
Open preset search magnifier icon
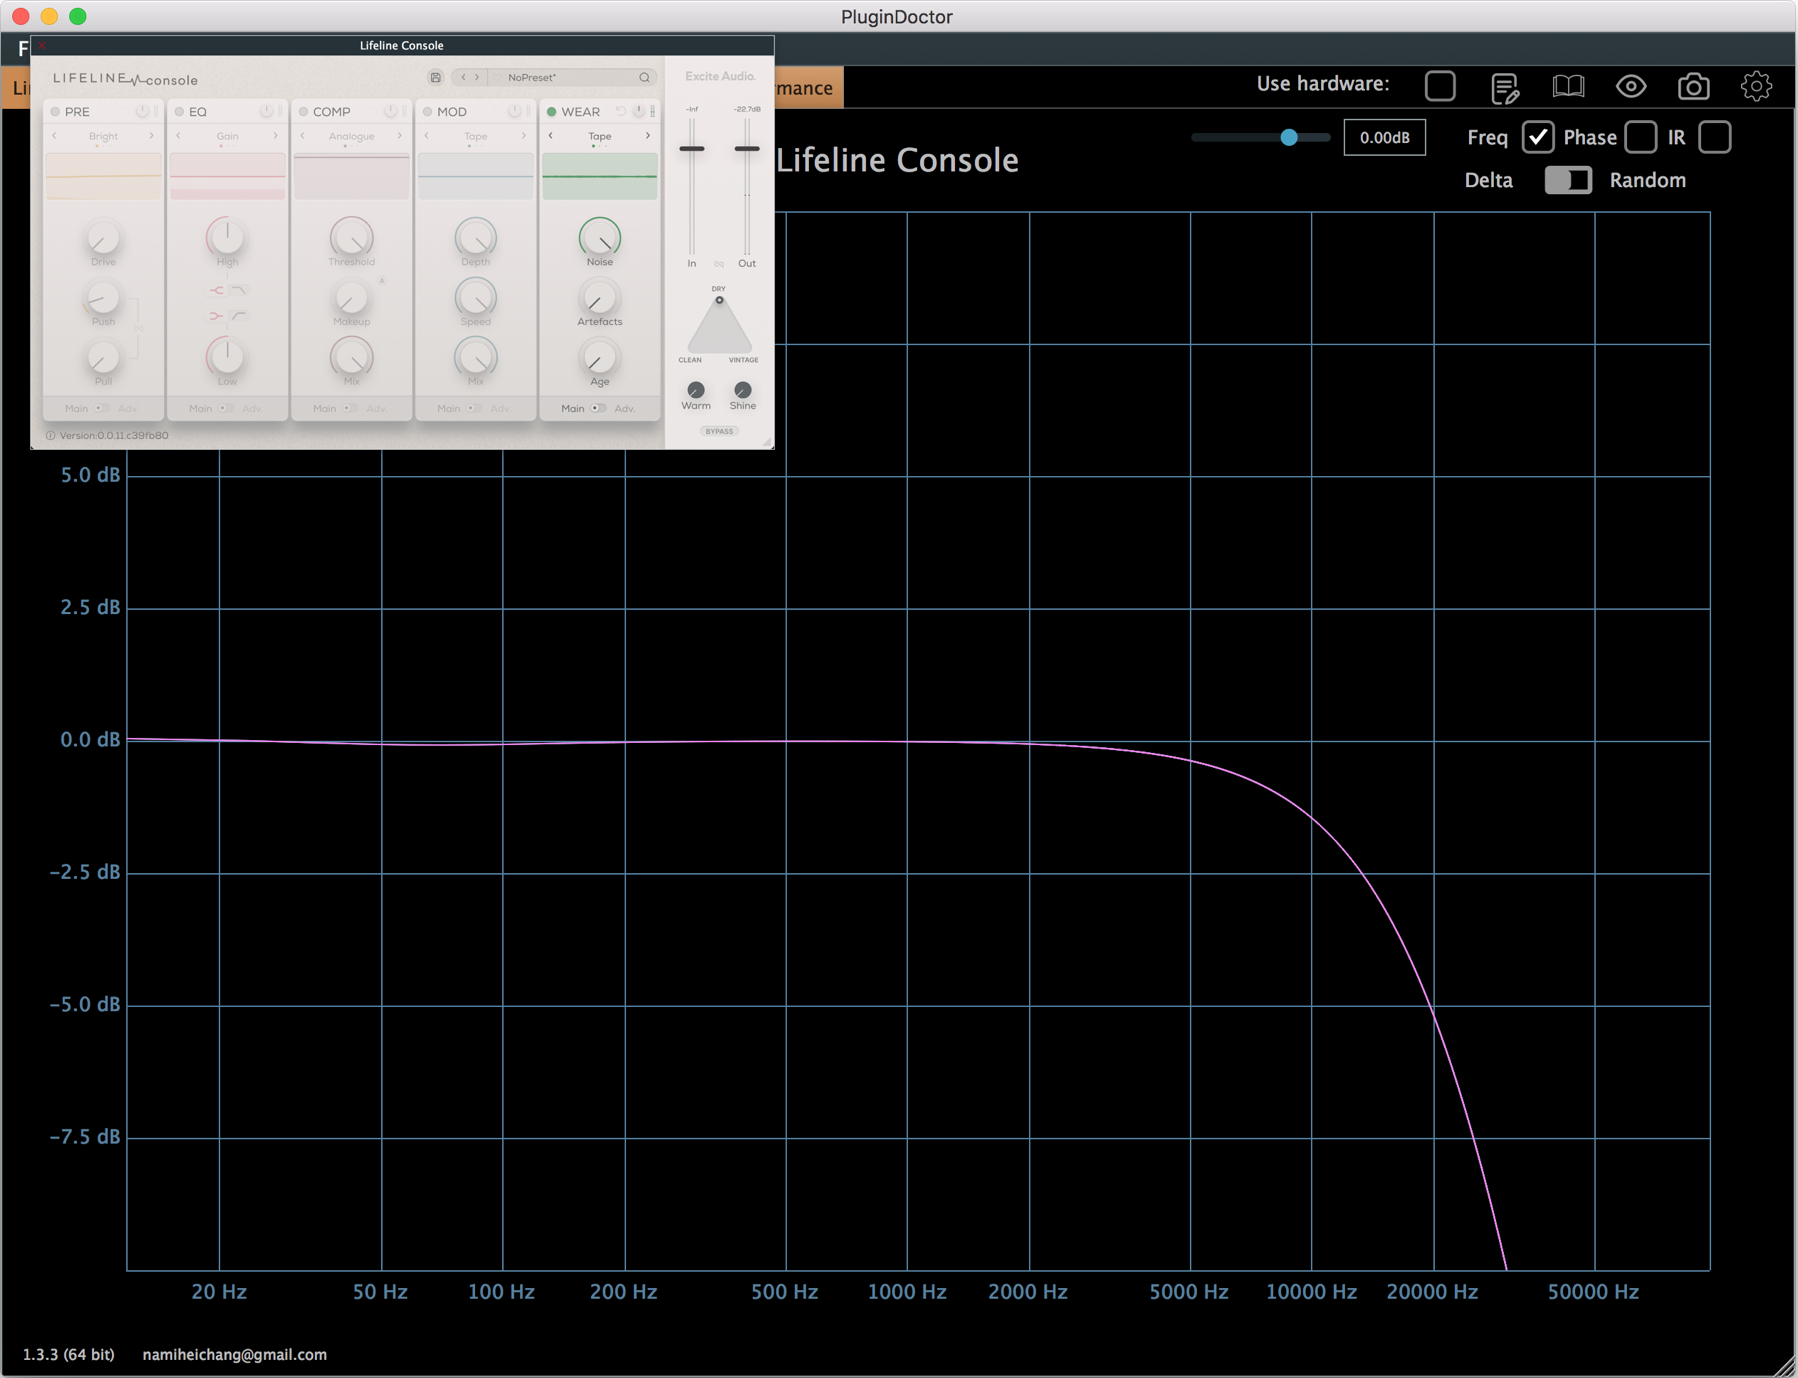click(x=644, y=78)
